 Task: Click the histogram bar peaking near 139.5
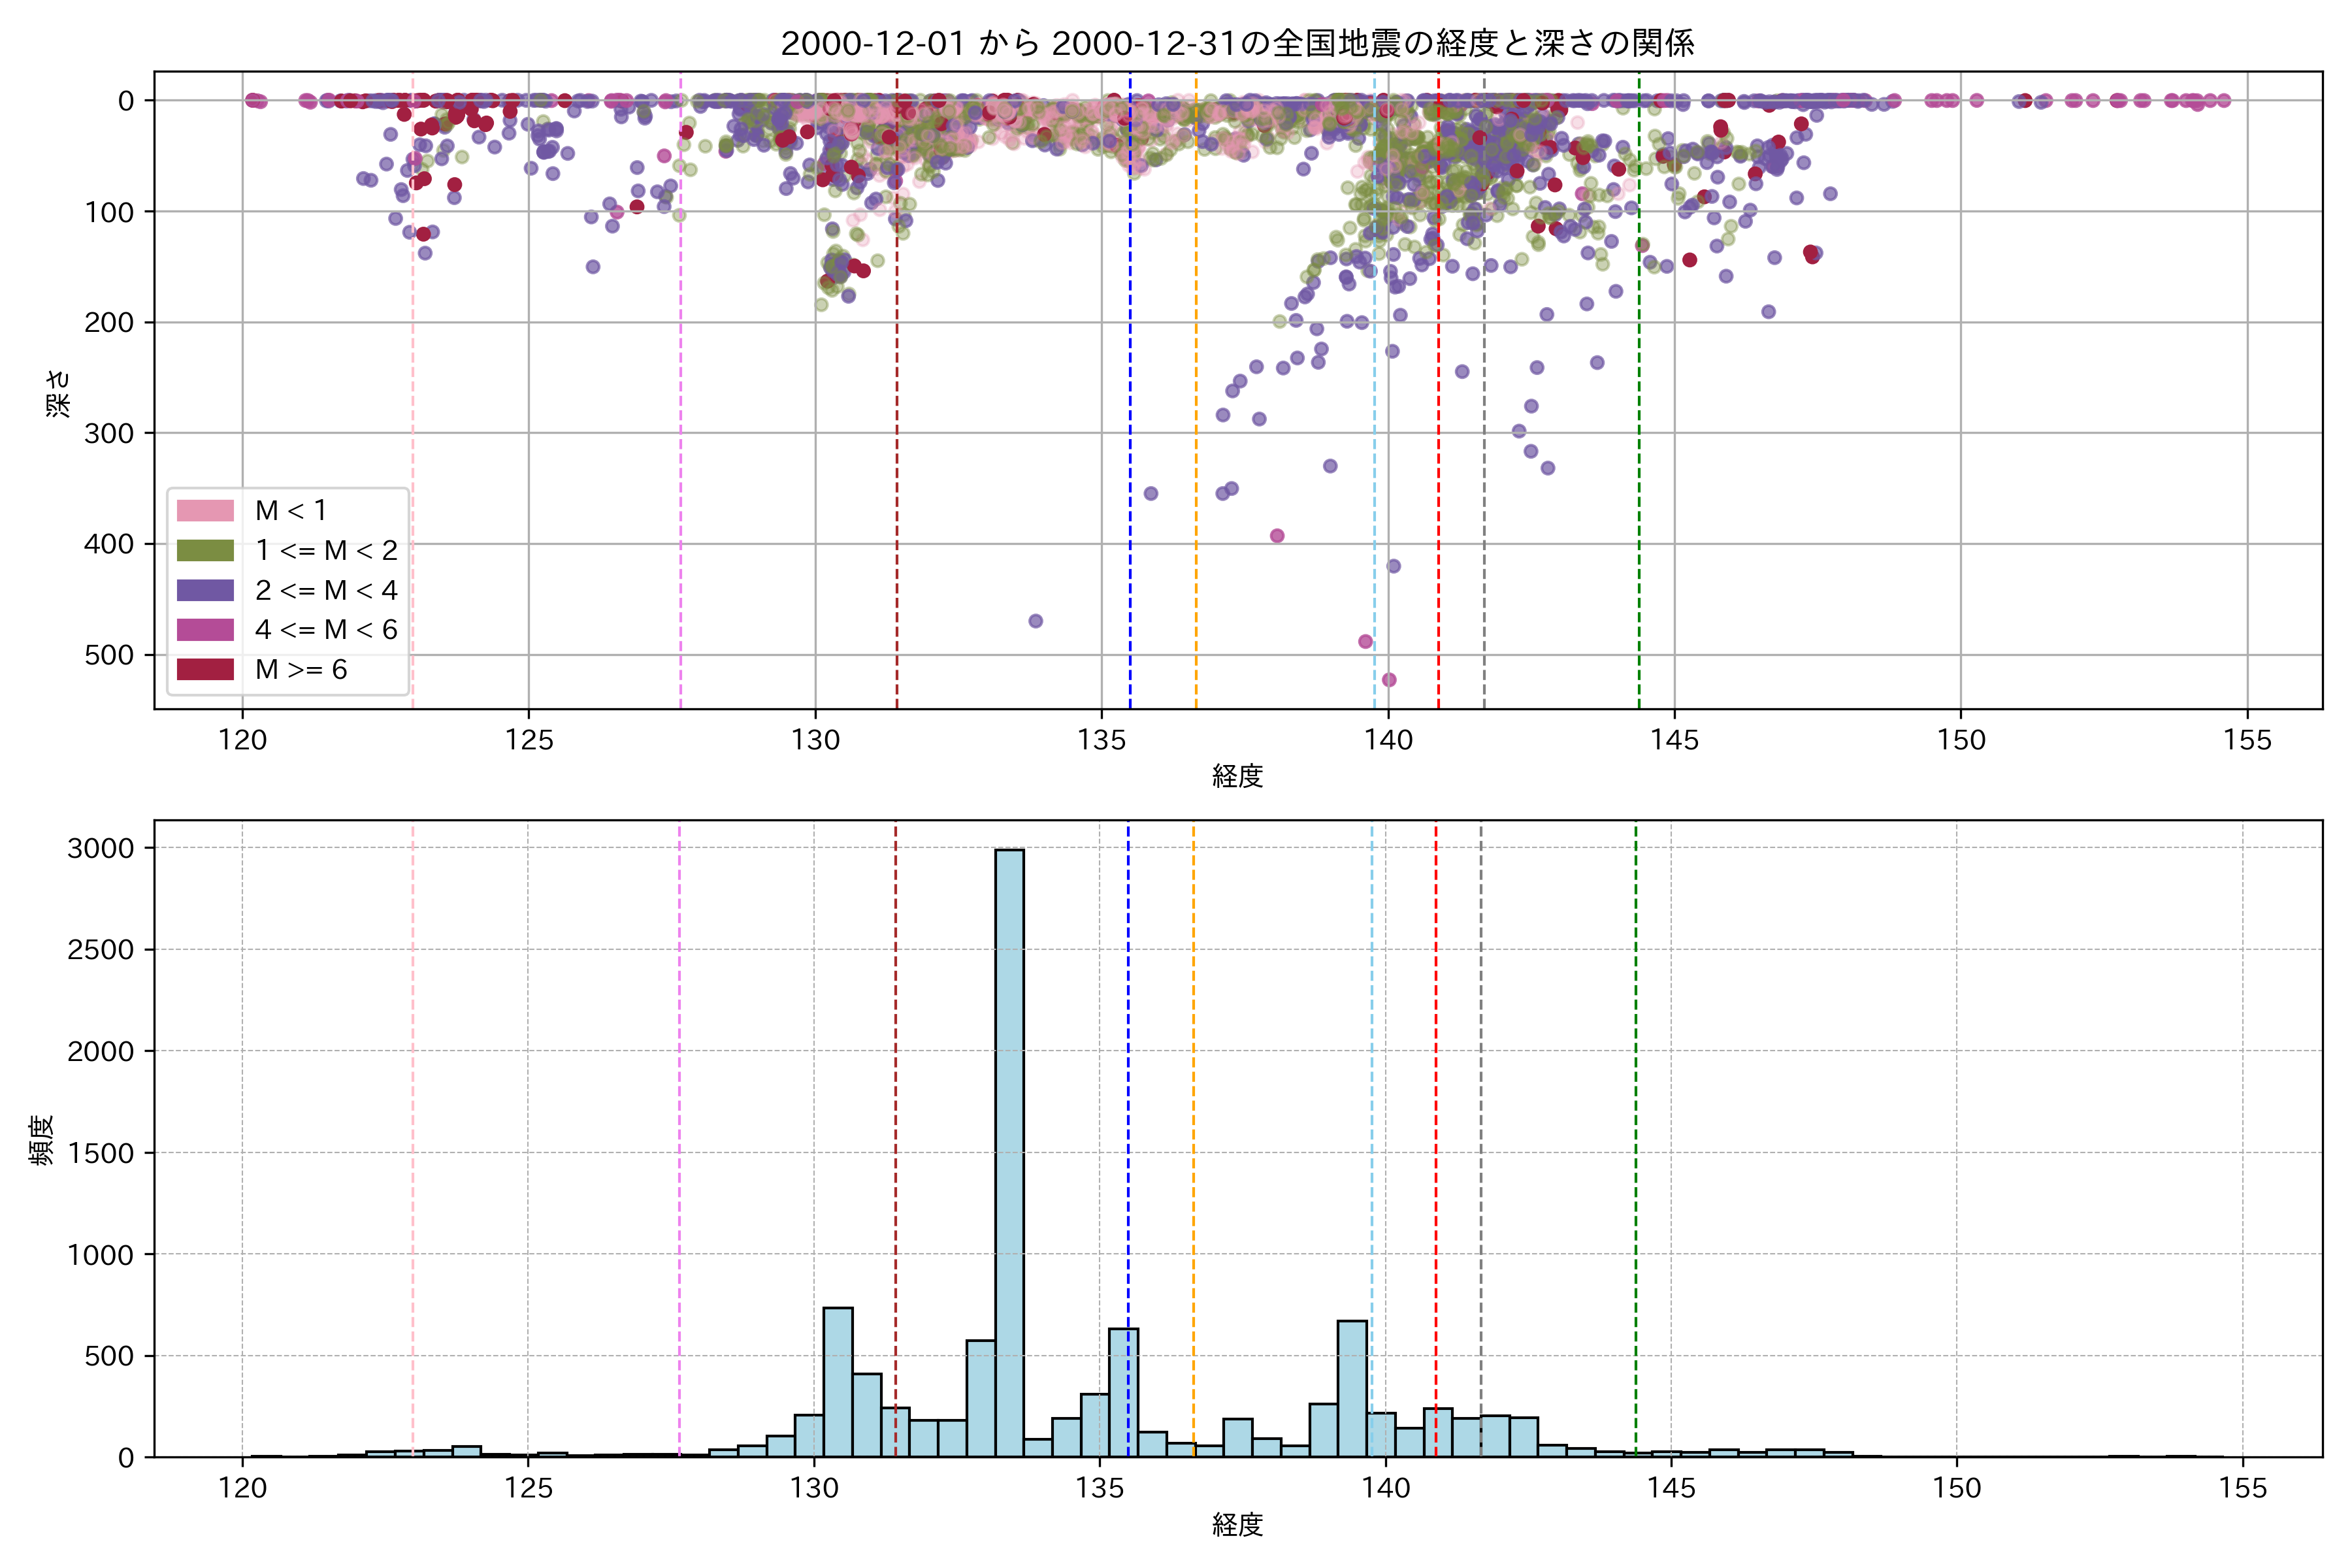1352,1390
